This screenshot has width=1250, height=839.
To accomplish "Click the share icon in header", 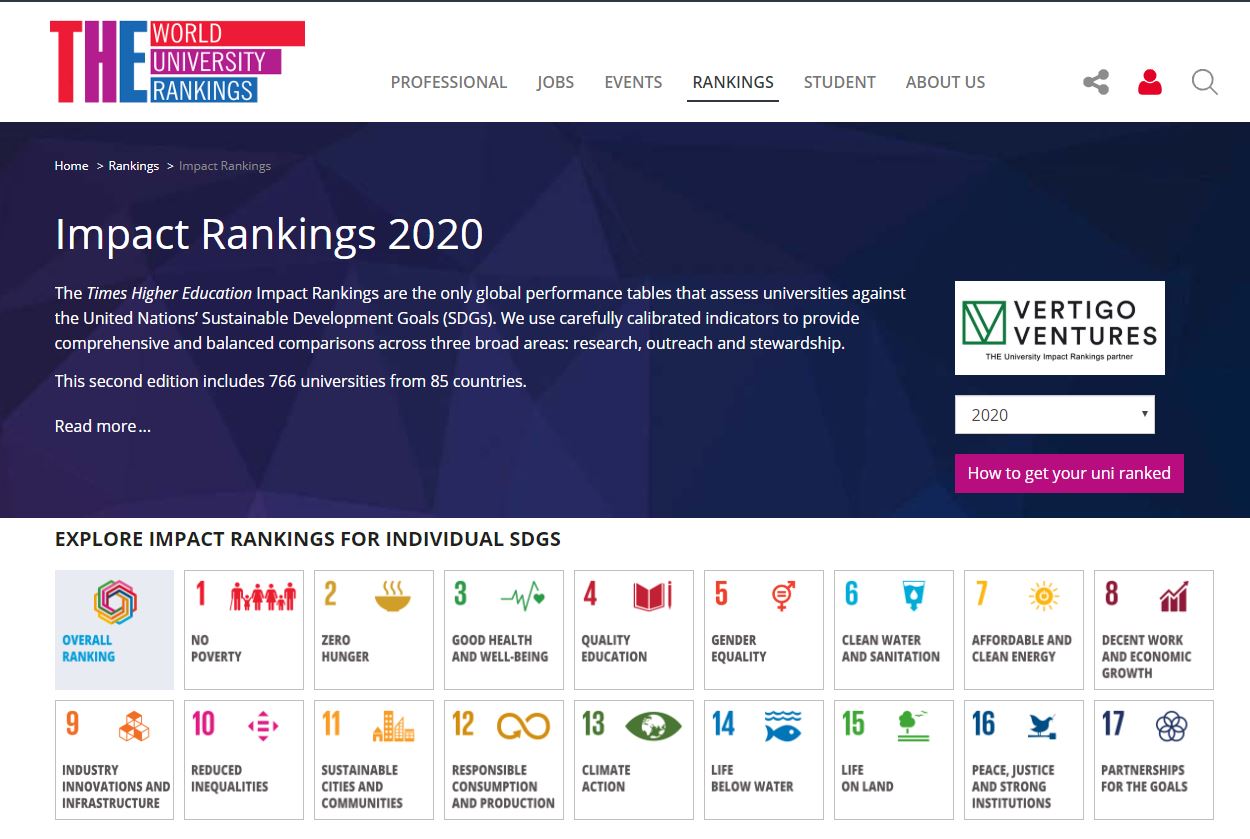I will tap(1096, 82).
